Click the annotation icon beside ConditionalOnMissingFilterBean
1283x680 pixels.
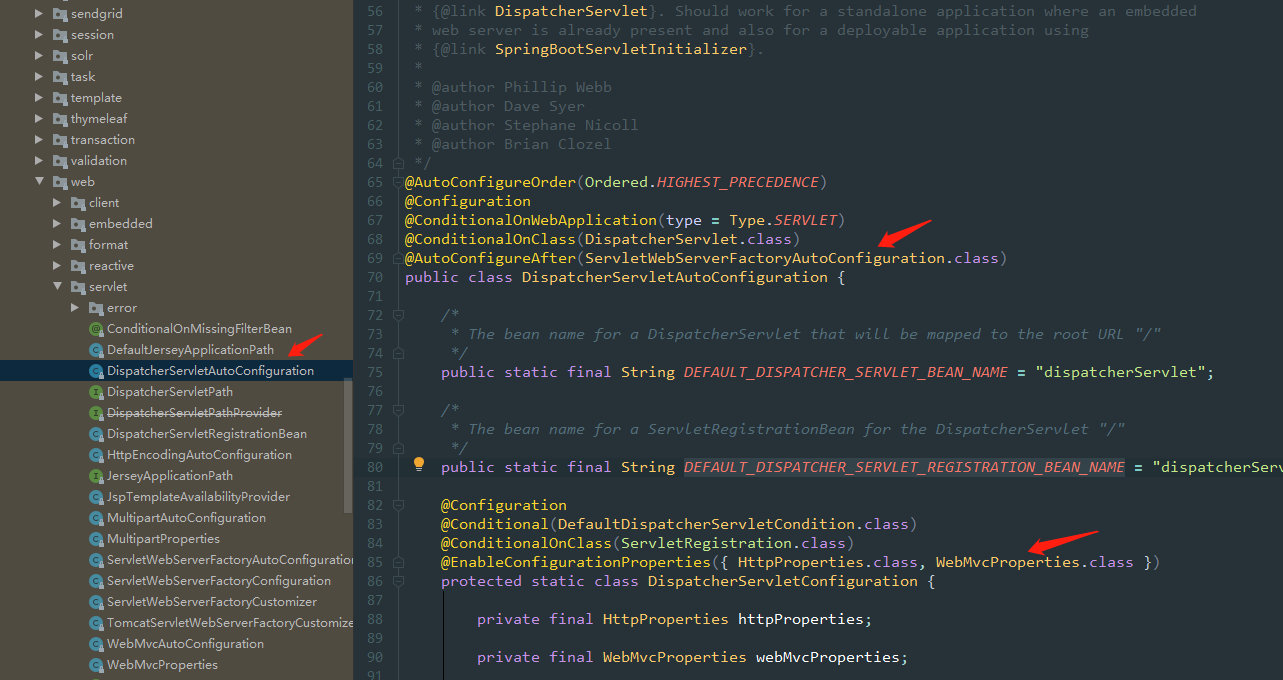[x=96, y=329]
